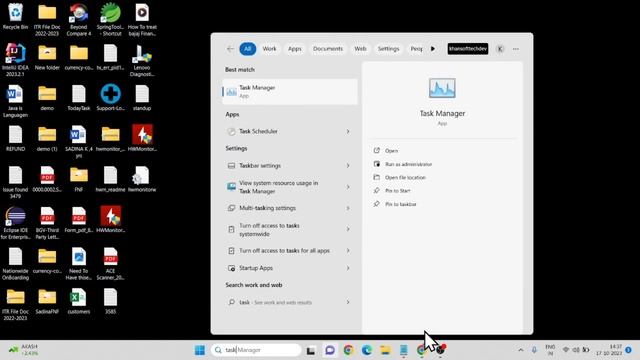640x360 pixels.
Task: Open Task Manager best match result
Action: [290, 91]
